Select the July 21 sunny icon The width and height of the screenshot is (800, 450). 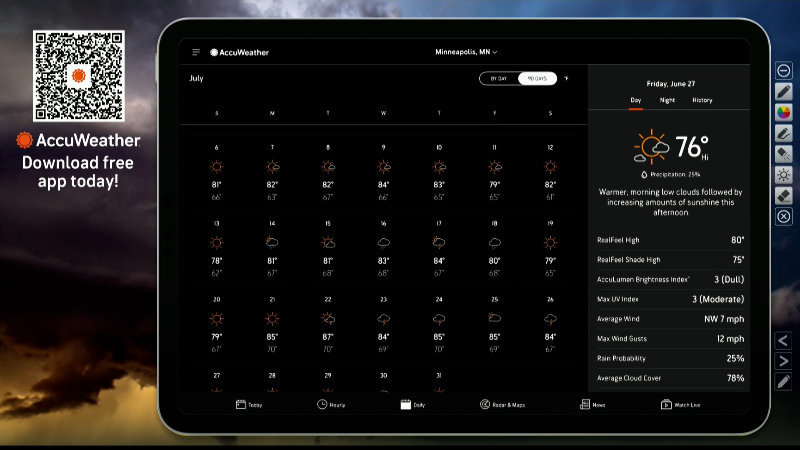272,319
